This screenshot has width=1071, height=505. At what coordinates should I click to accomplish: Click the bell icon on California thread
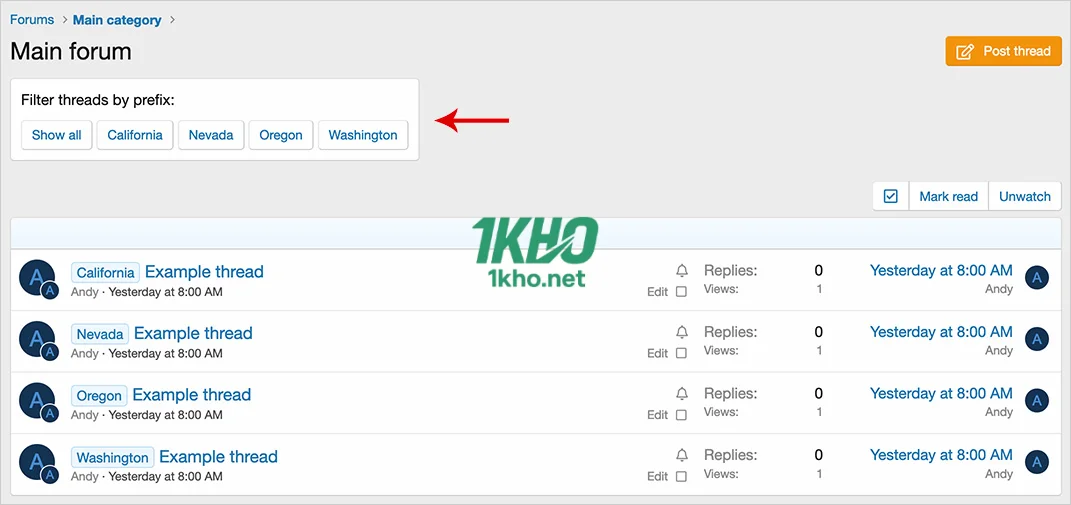682,271
